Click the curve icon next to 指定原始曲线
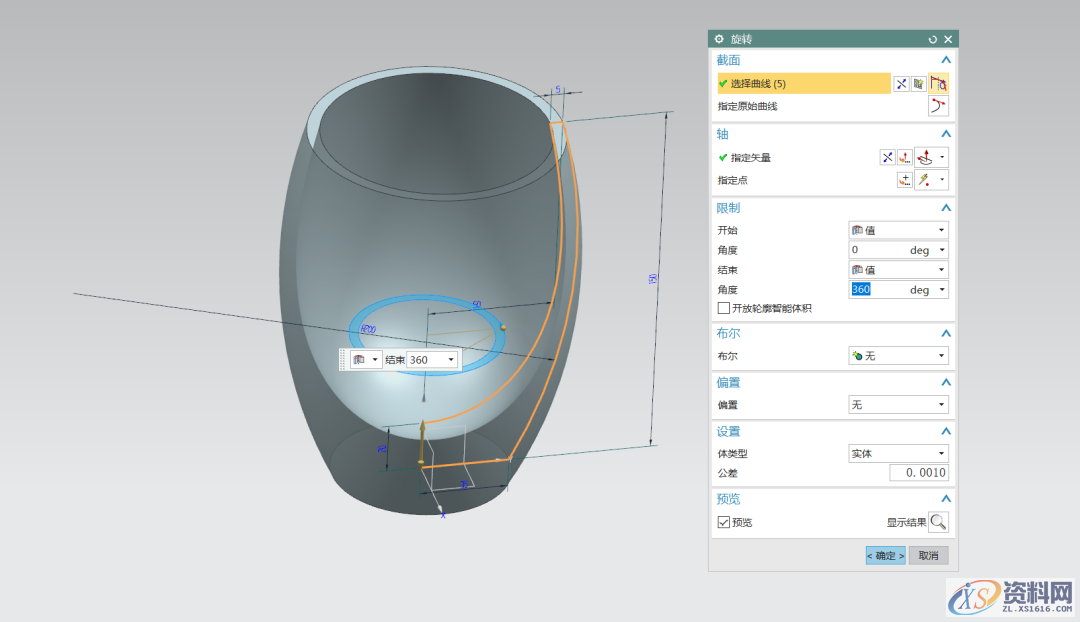This screenshot has width=1080, height=622. click(x=938, y=106)
